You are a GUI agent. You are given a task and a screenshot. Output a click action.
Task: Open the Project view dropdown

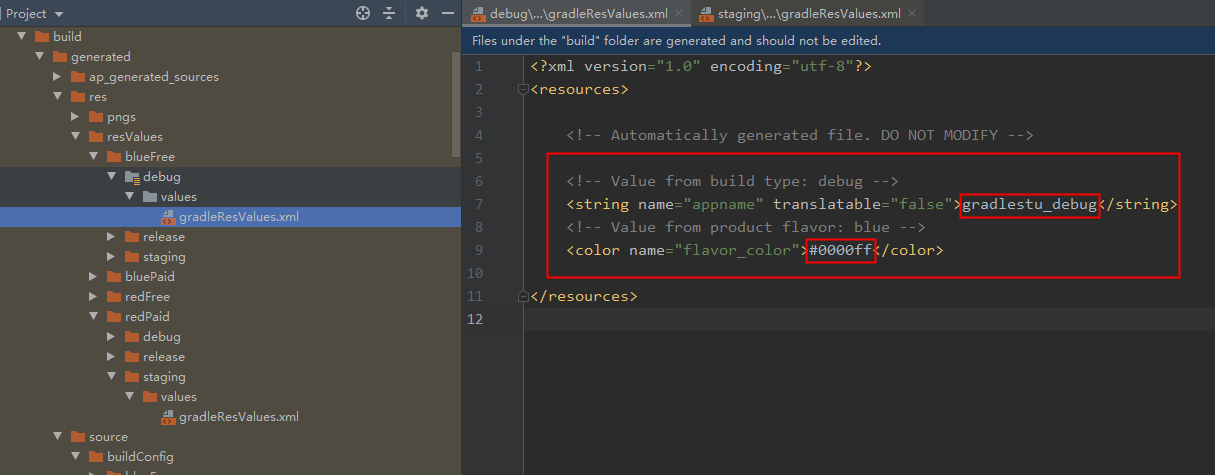pos(36,13)
